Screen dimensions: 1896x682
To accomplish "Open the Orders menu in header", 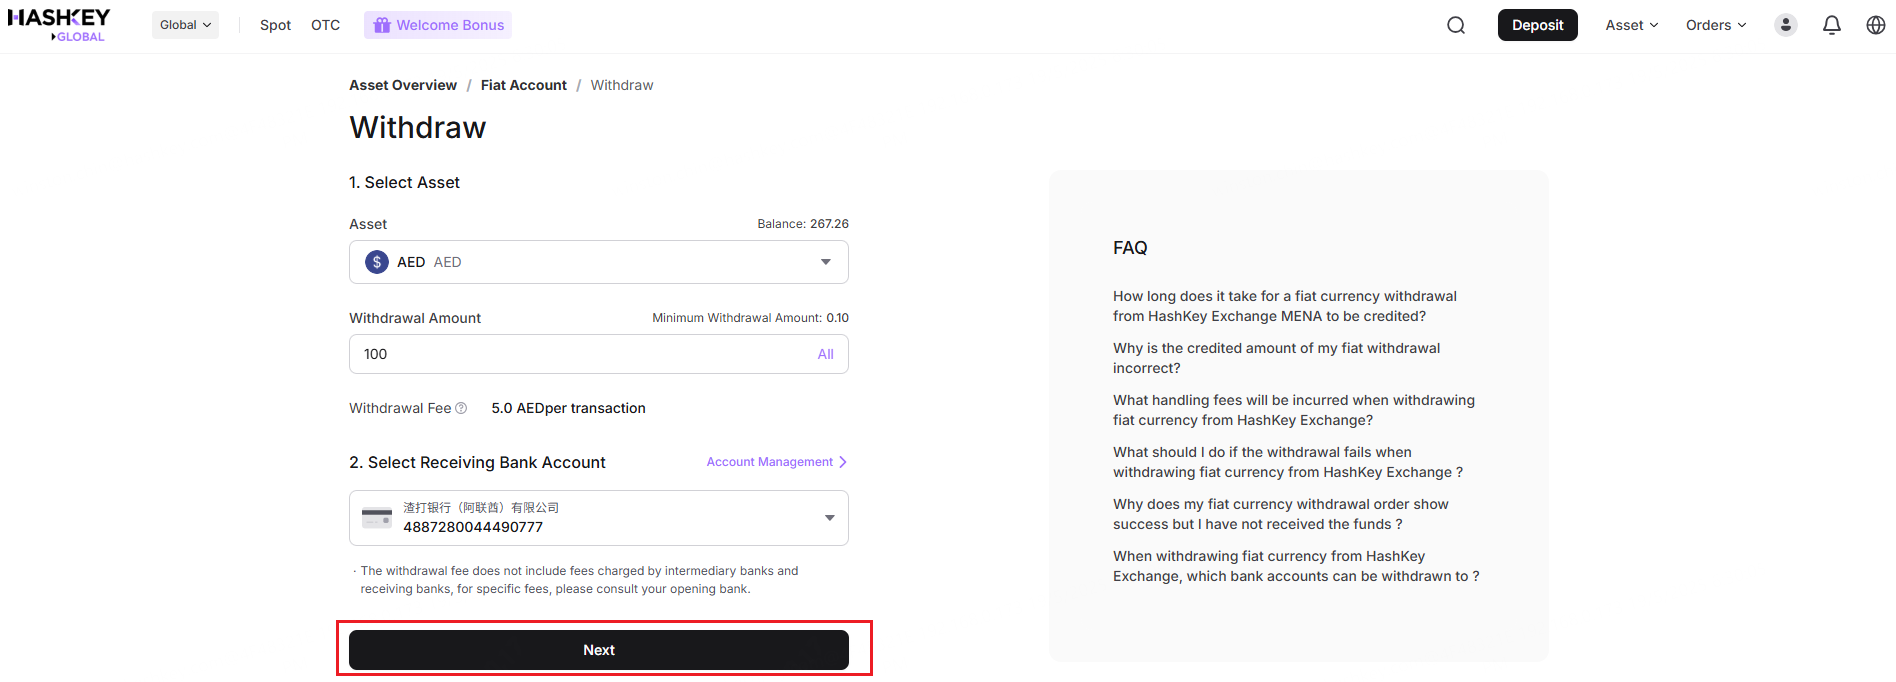I will click(x=1715, y=25).
